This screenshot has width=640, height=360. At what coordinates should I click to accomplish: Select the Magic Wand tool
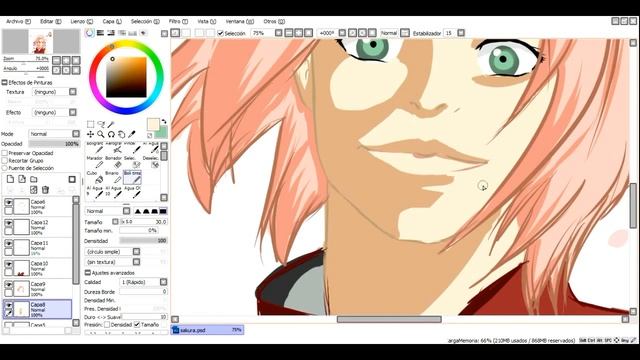tap(111, 124)
